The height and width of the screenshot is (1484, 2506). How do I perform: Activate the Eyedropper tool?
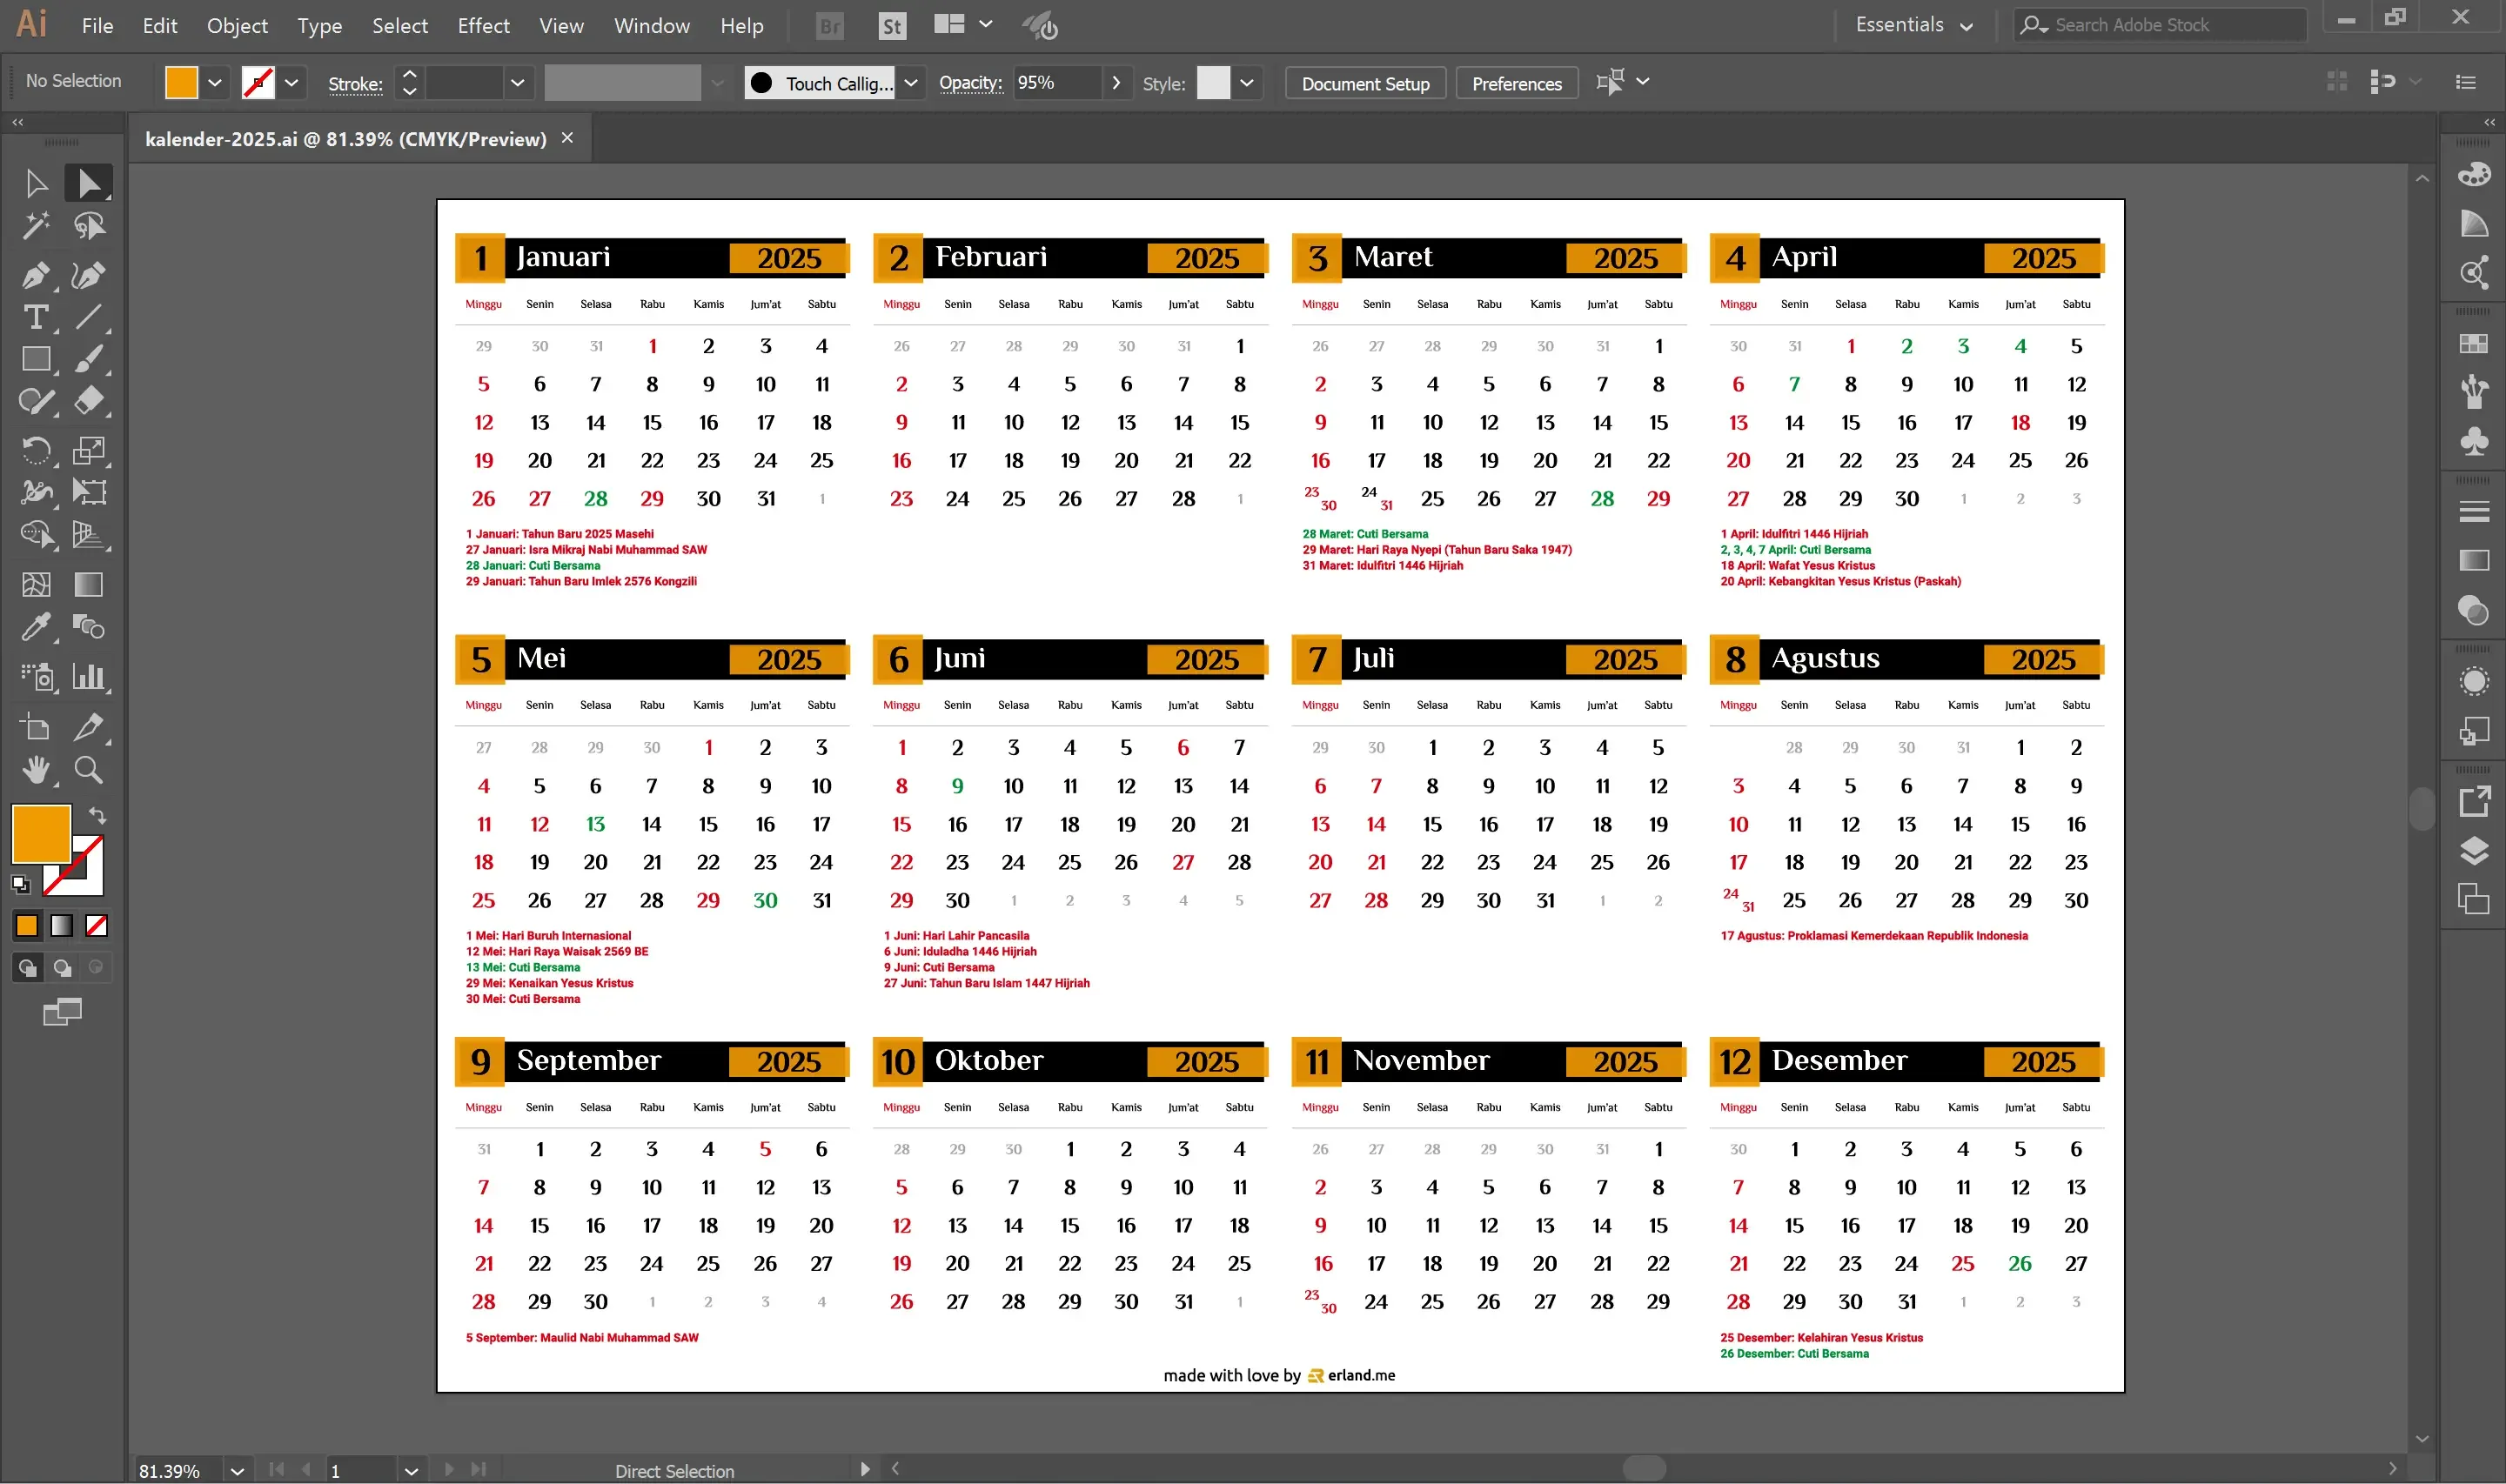point(36,627)
